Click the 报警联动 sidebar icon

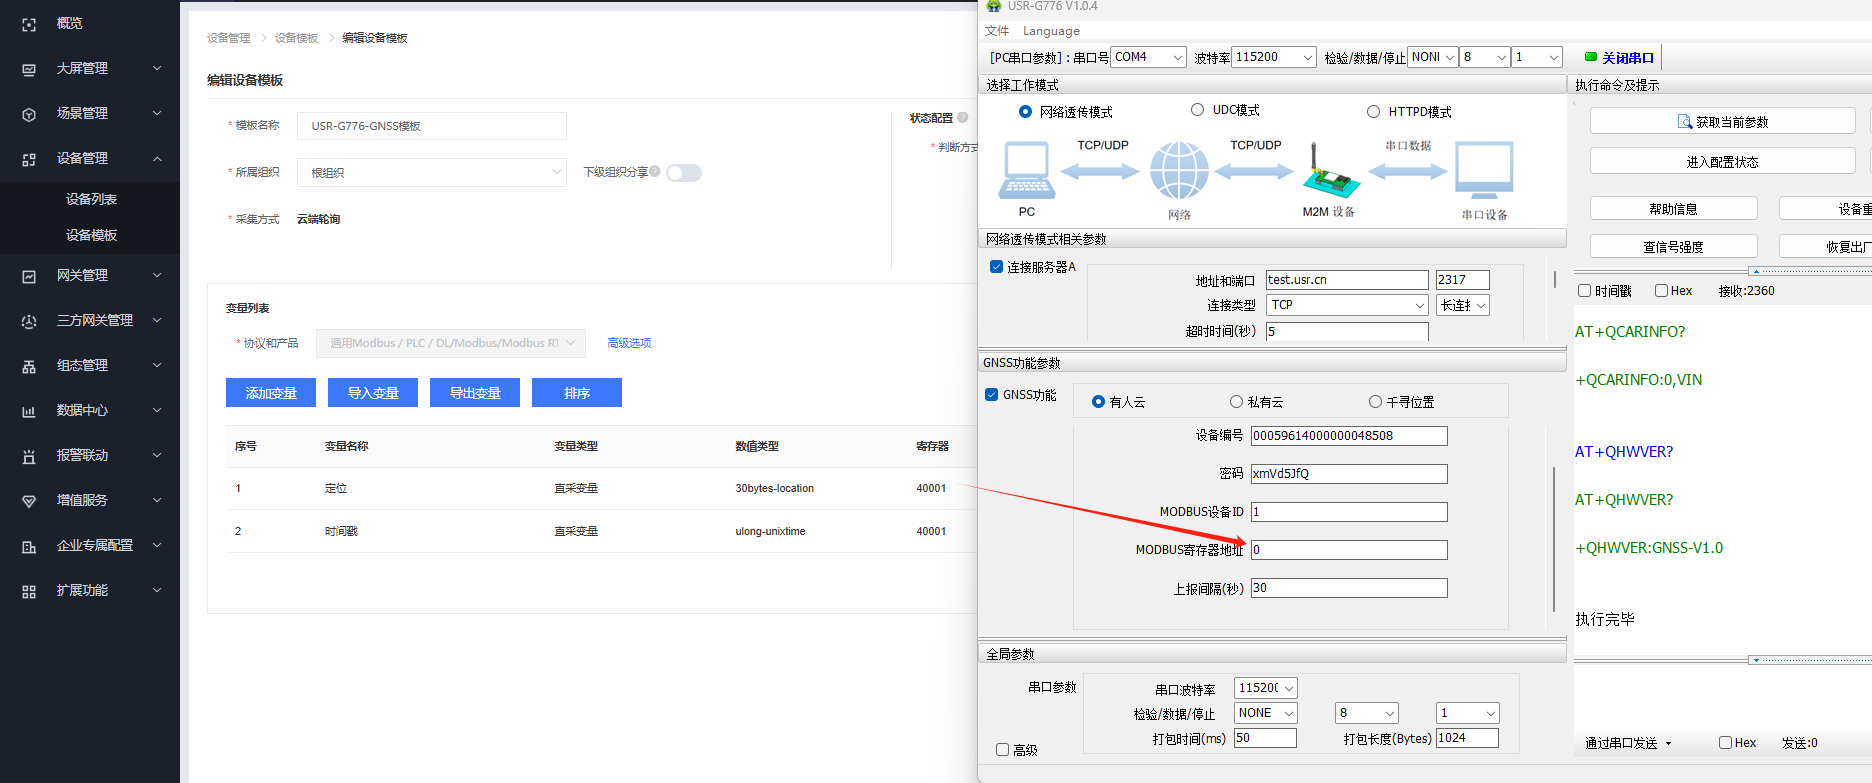pos(29,456)
